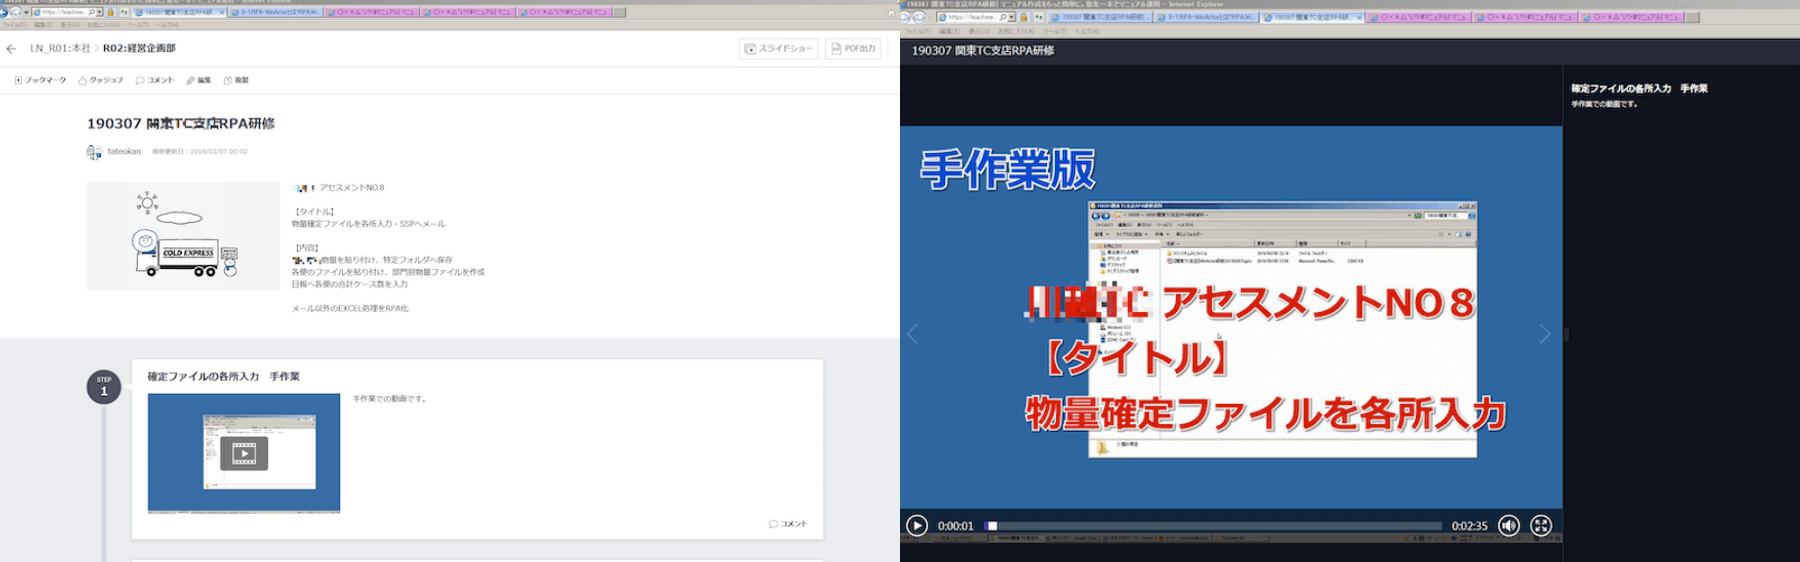Seek on the video progress bar

coord(1213,526)
